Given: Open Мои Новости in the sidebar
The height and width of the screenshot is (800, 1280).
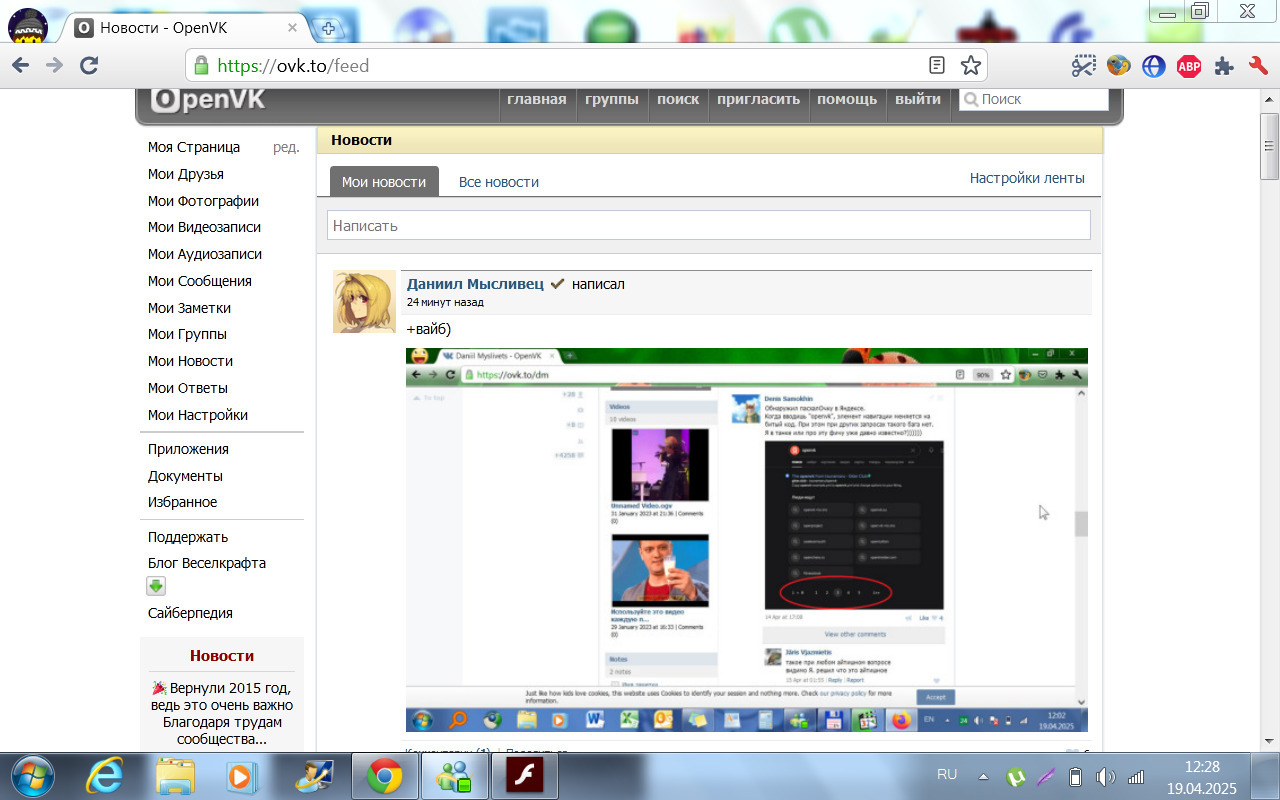Looking at the screenshot, I should [x=190, y=361].
